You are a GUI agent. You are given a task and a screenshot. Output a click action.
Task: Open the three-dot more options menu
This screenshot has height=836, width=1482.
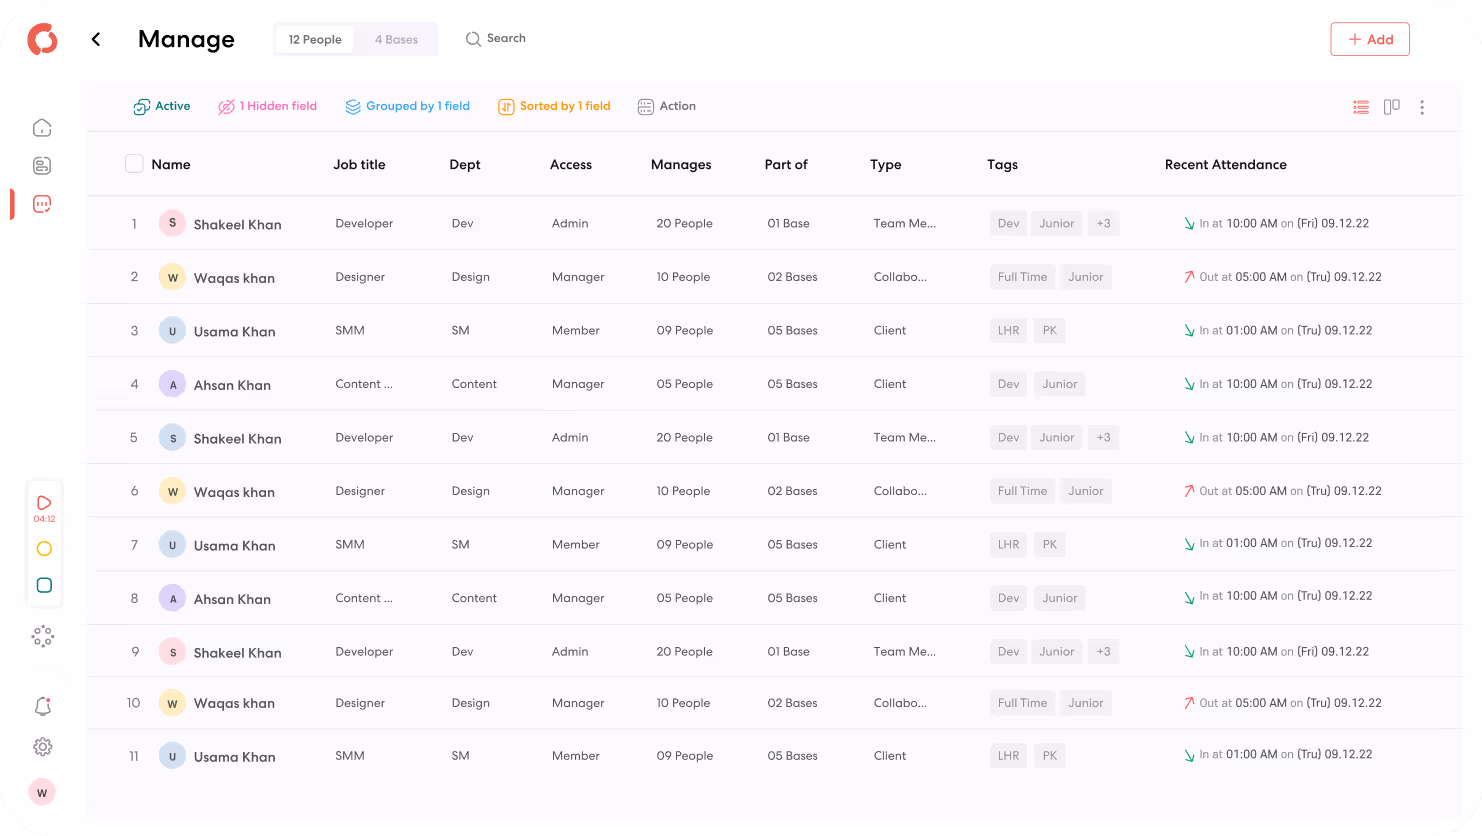point(1422,107)
